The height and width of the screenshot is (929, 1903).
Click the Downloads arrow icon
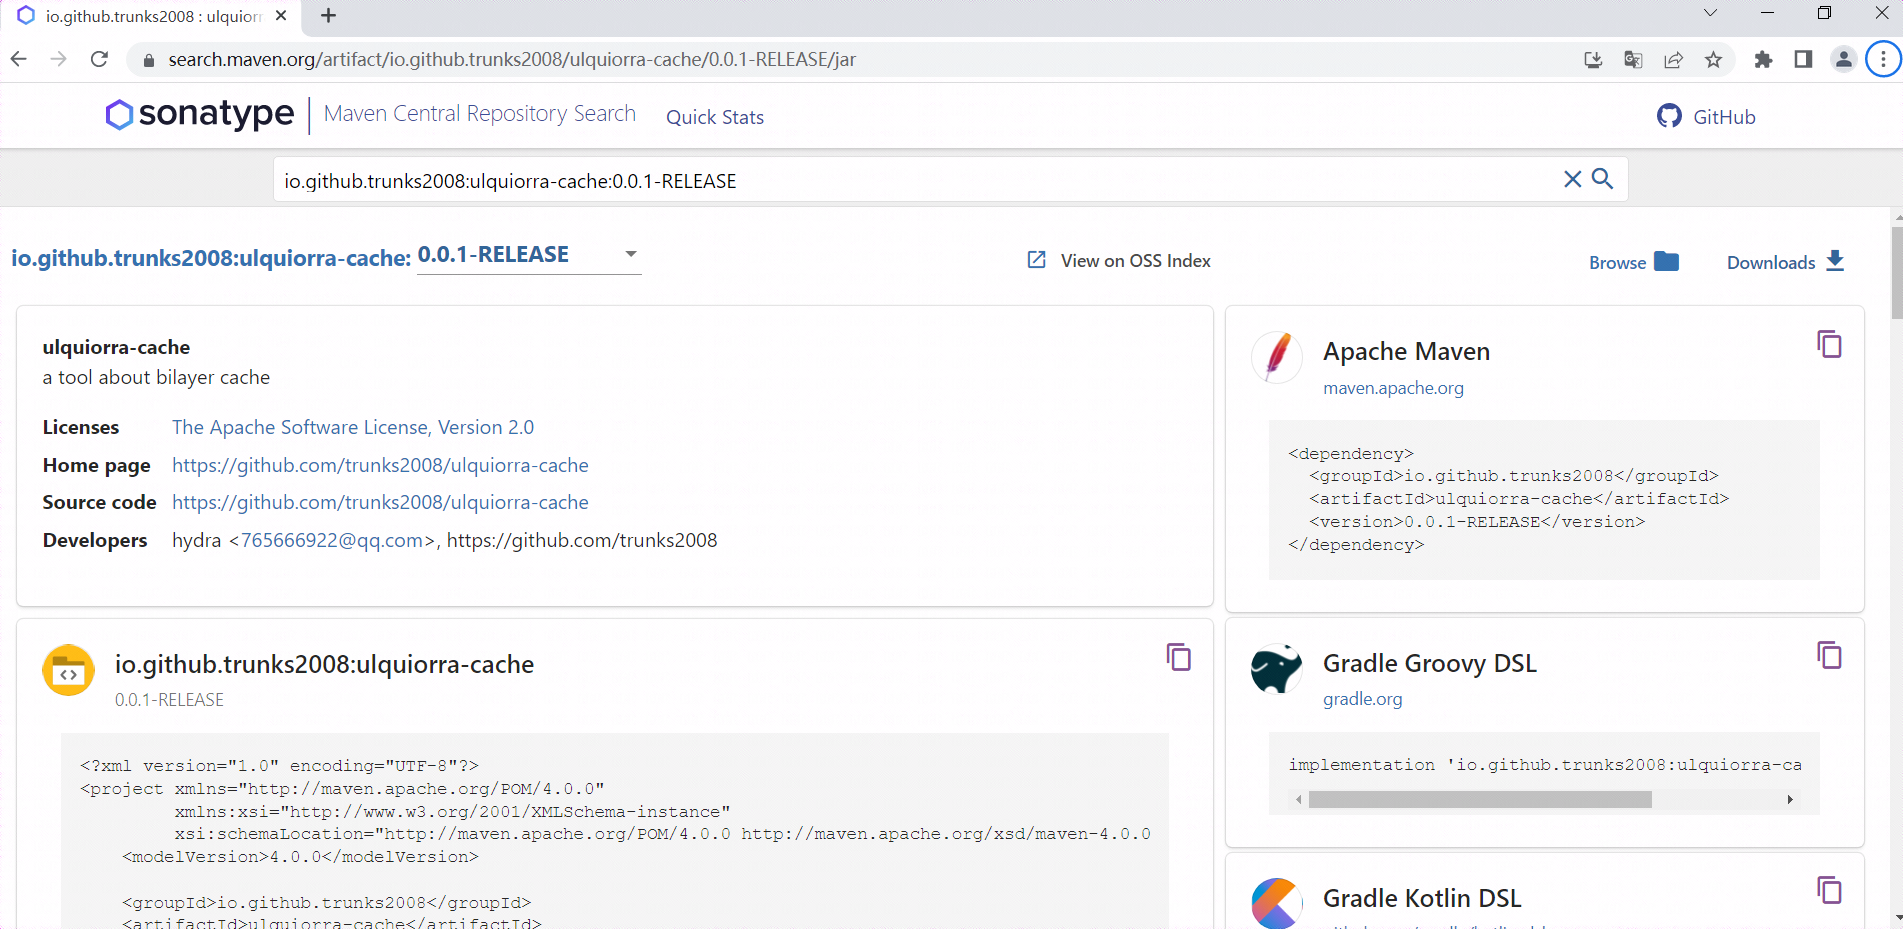[1835, 261]
